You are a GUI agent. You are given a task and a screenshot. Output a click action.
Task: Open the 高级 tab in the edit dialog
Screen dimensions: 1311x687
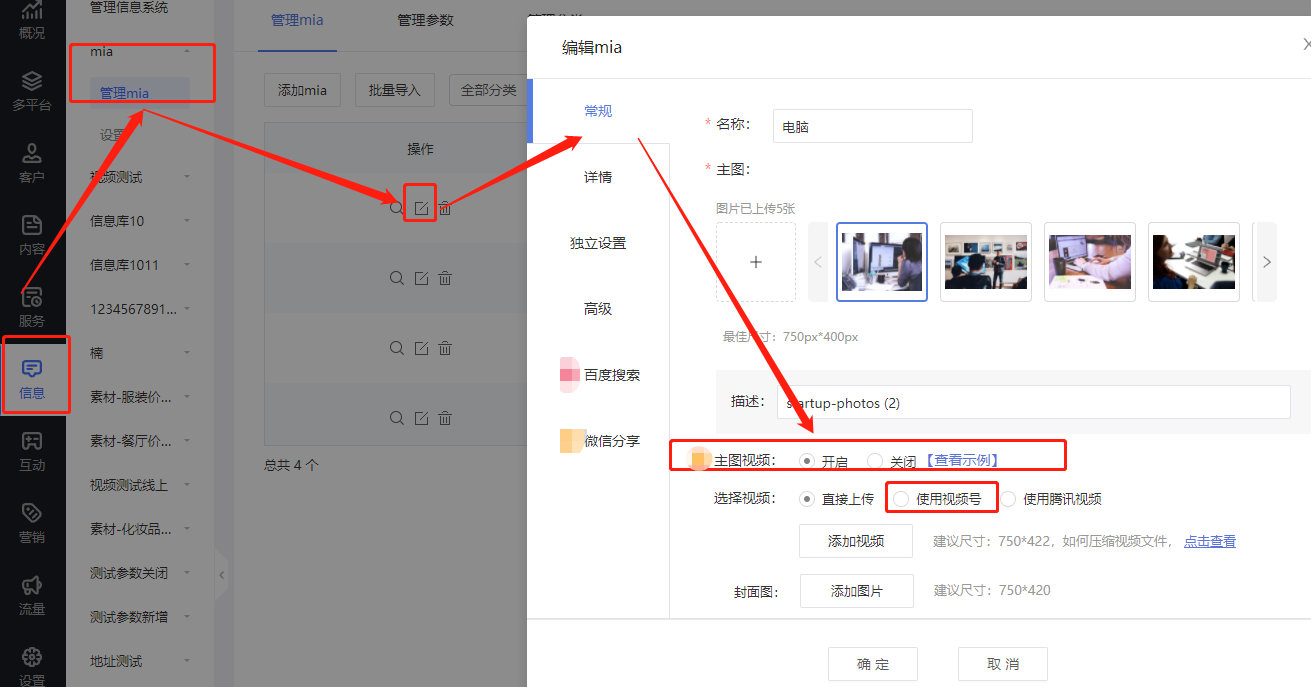[598, 309]
